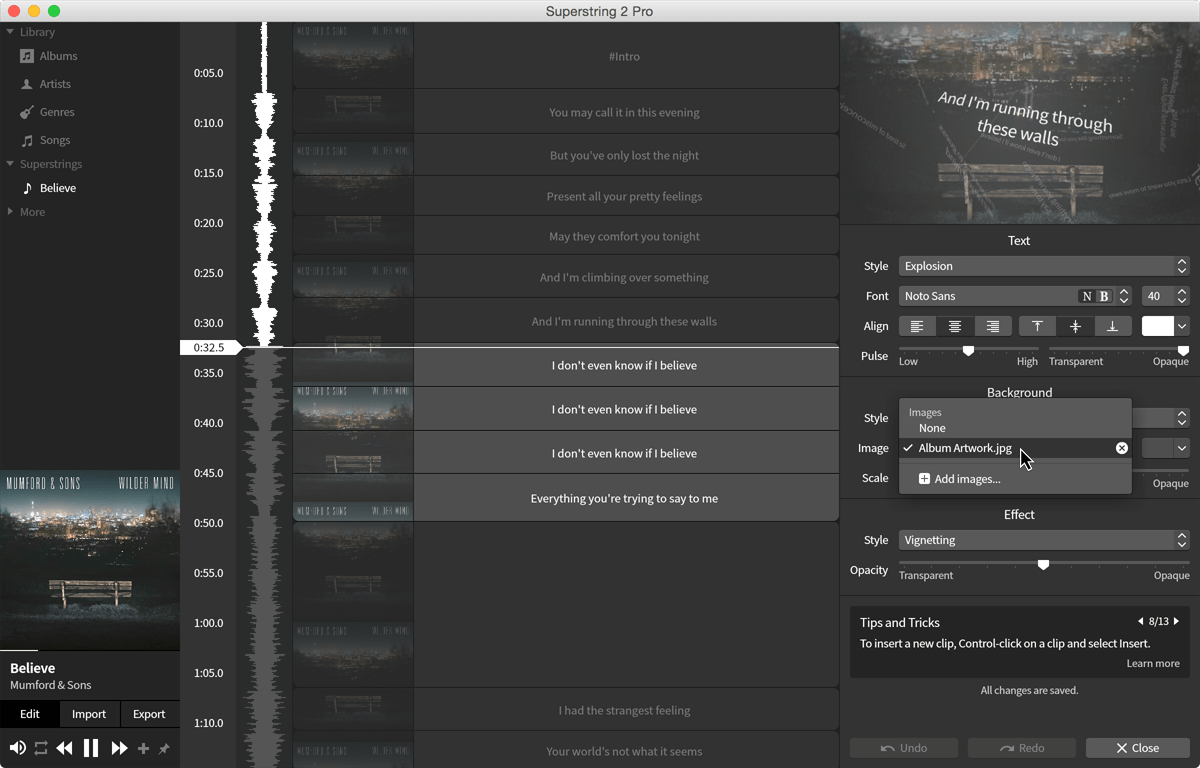Adjust the Effect Opacity slider handle
This screenshot has width=1200, height=768.
coord(1043,564)
